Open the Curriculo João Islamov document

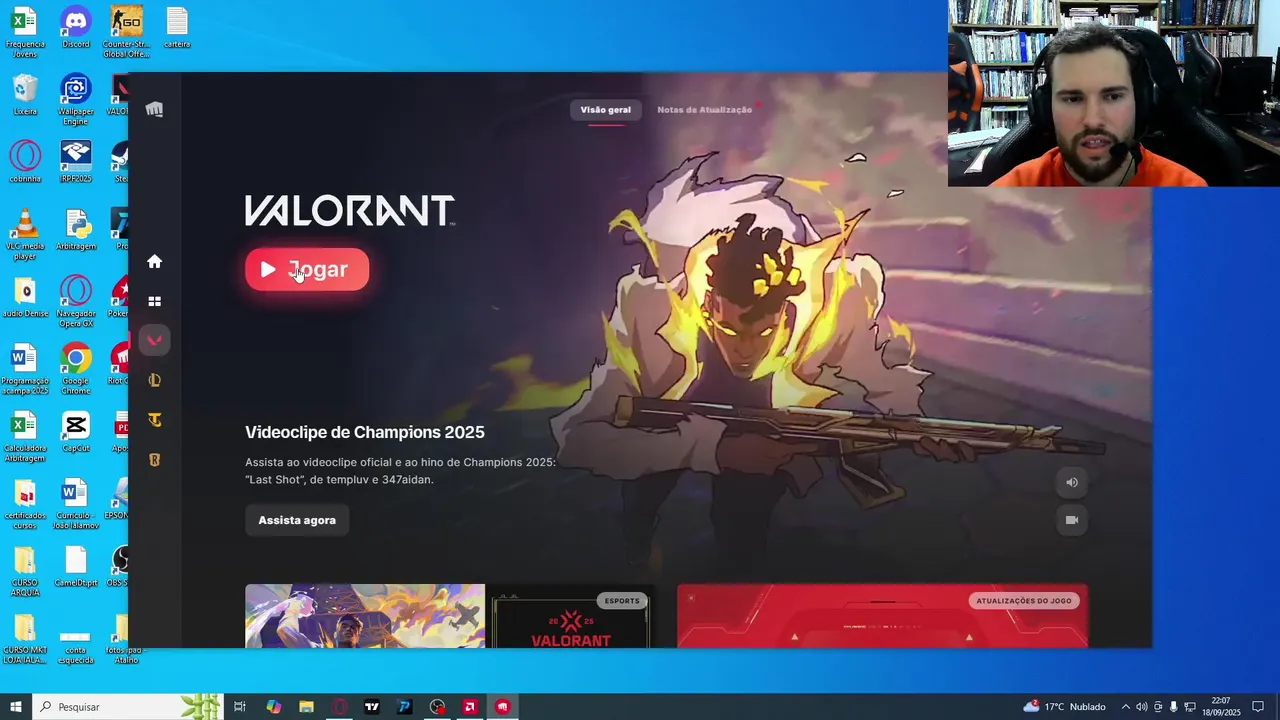point(76,504)
